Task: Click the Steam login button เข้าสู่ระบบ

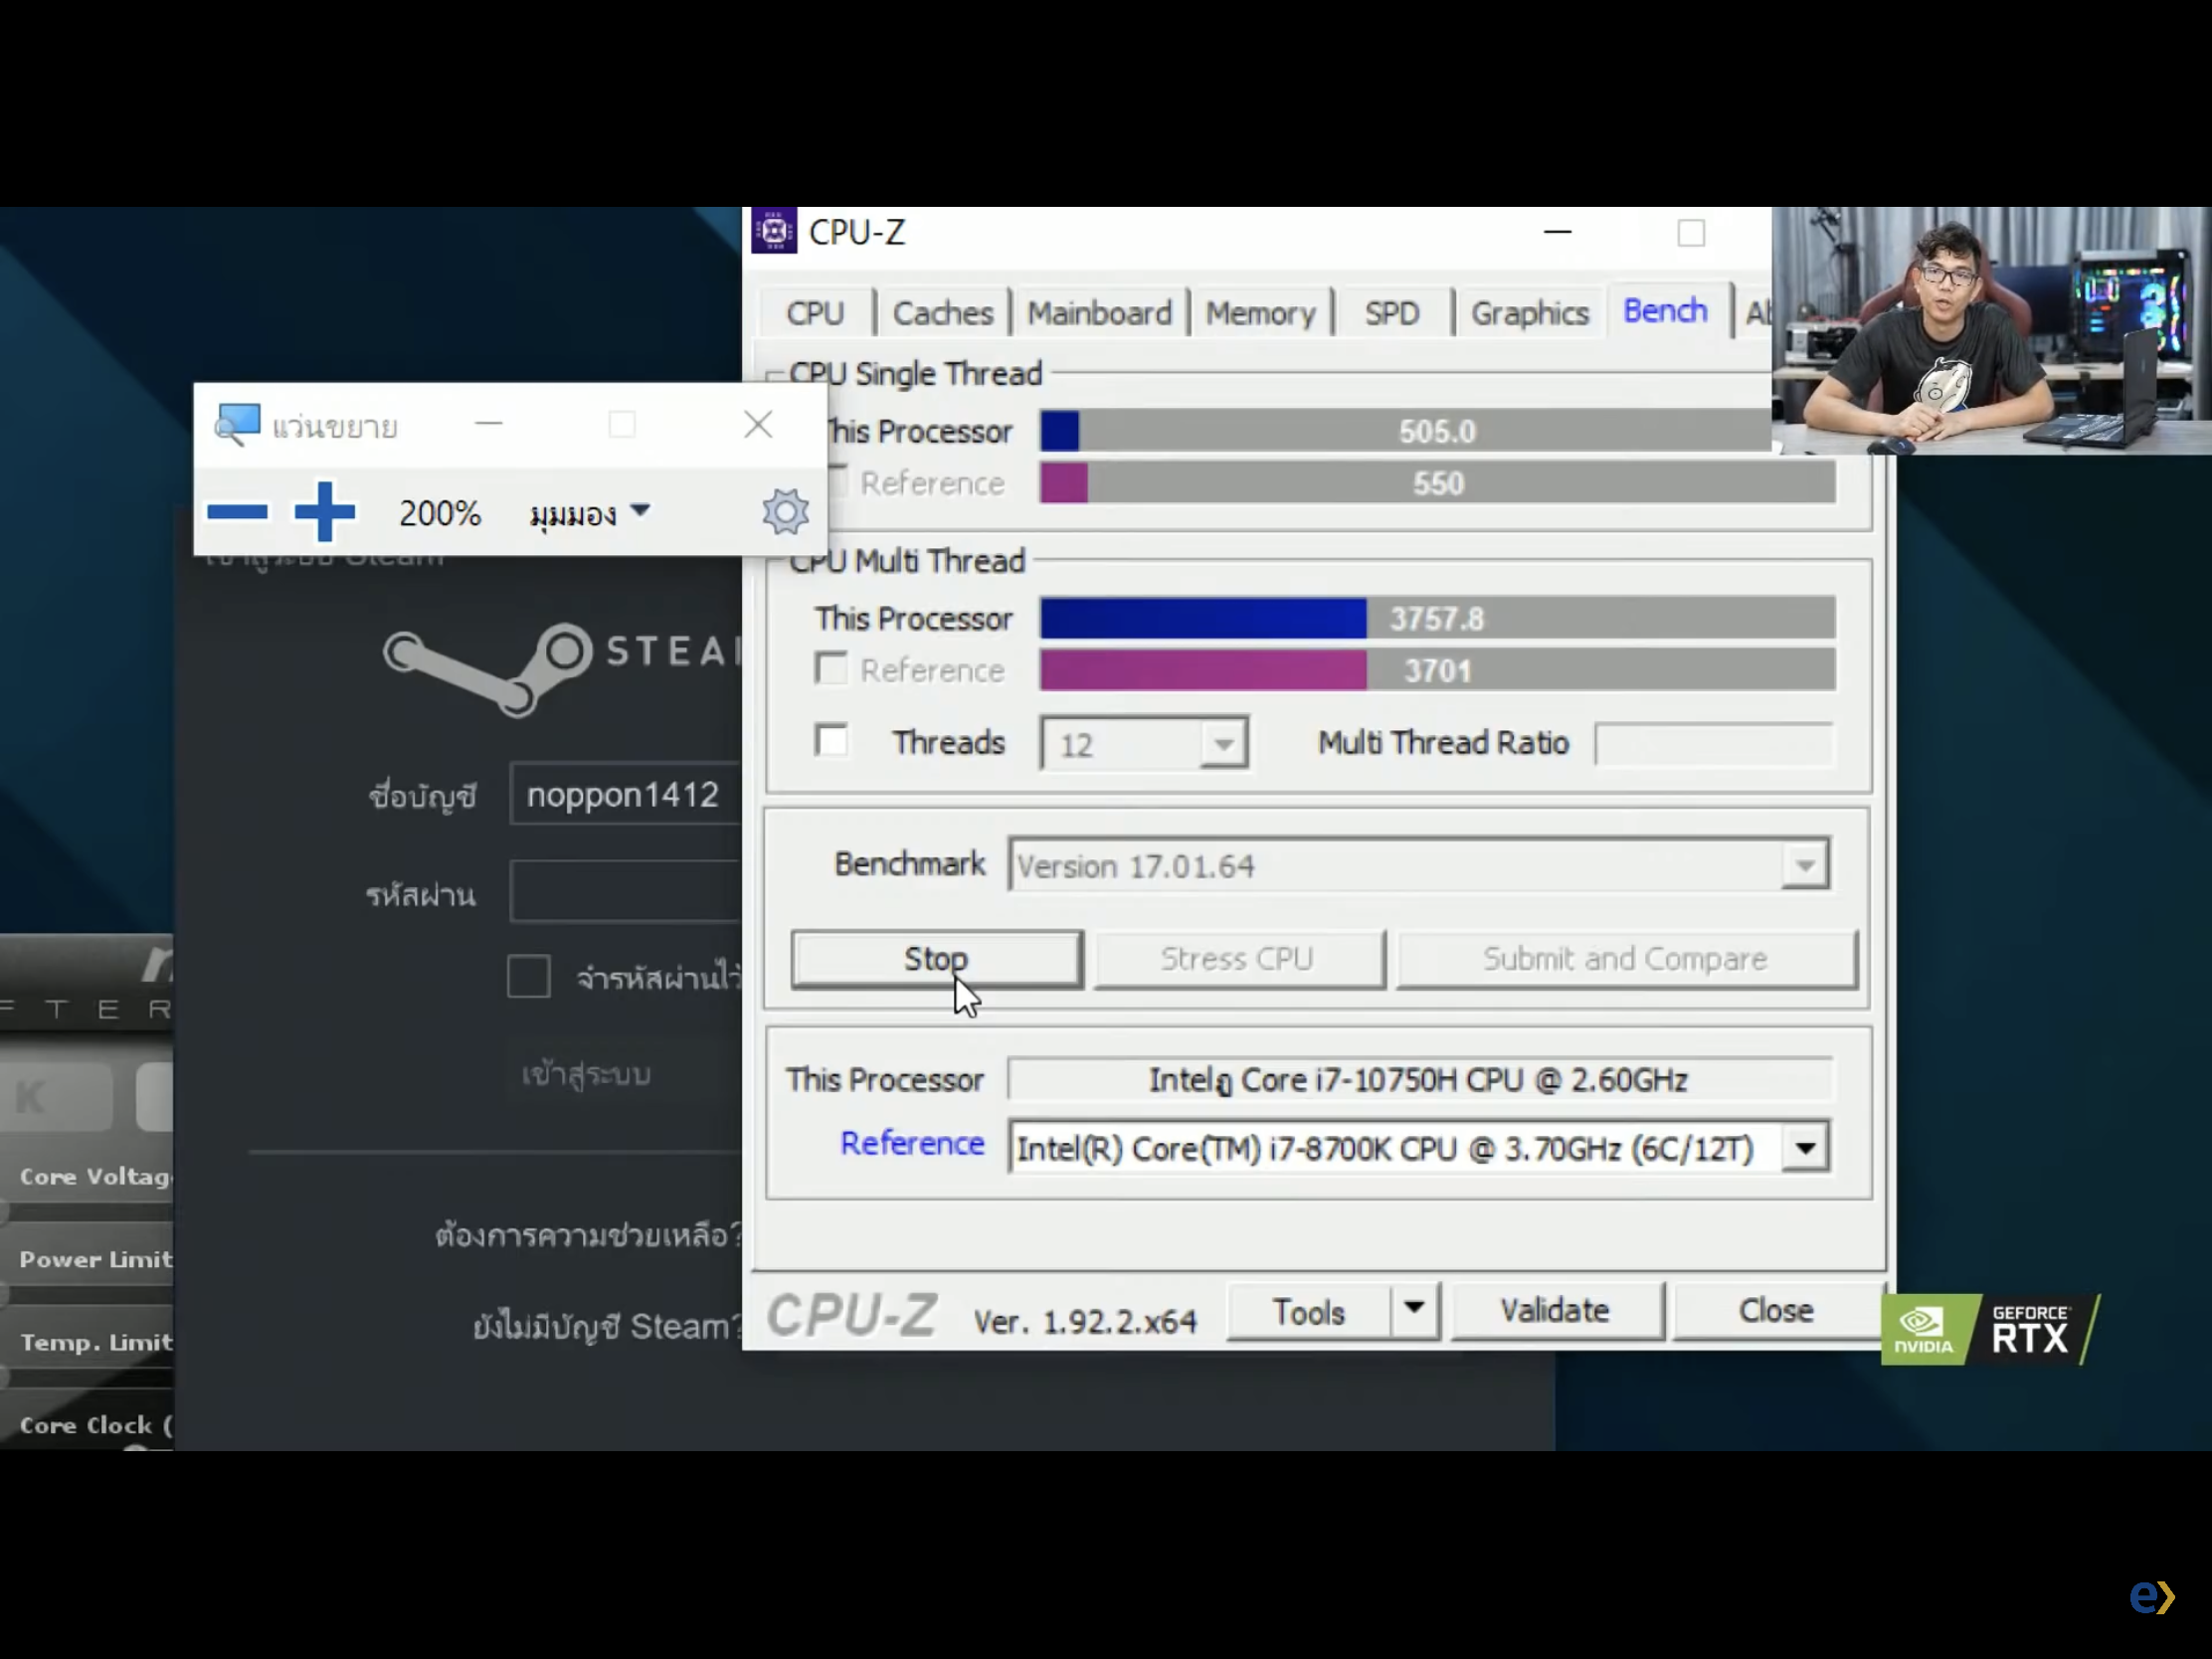Action: point(587,1074)
